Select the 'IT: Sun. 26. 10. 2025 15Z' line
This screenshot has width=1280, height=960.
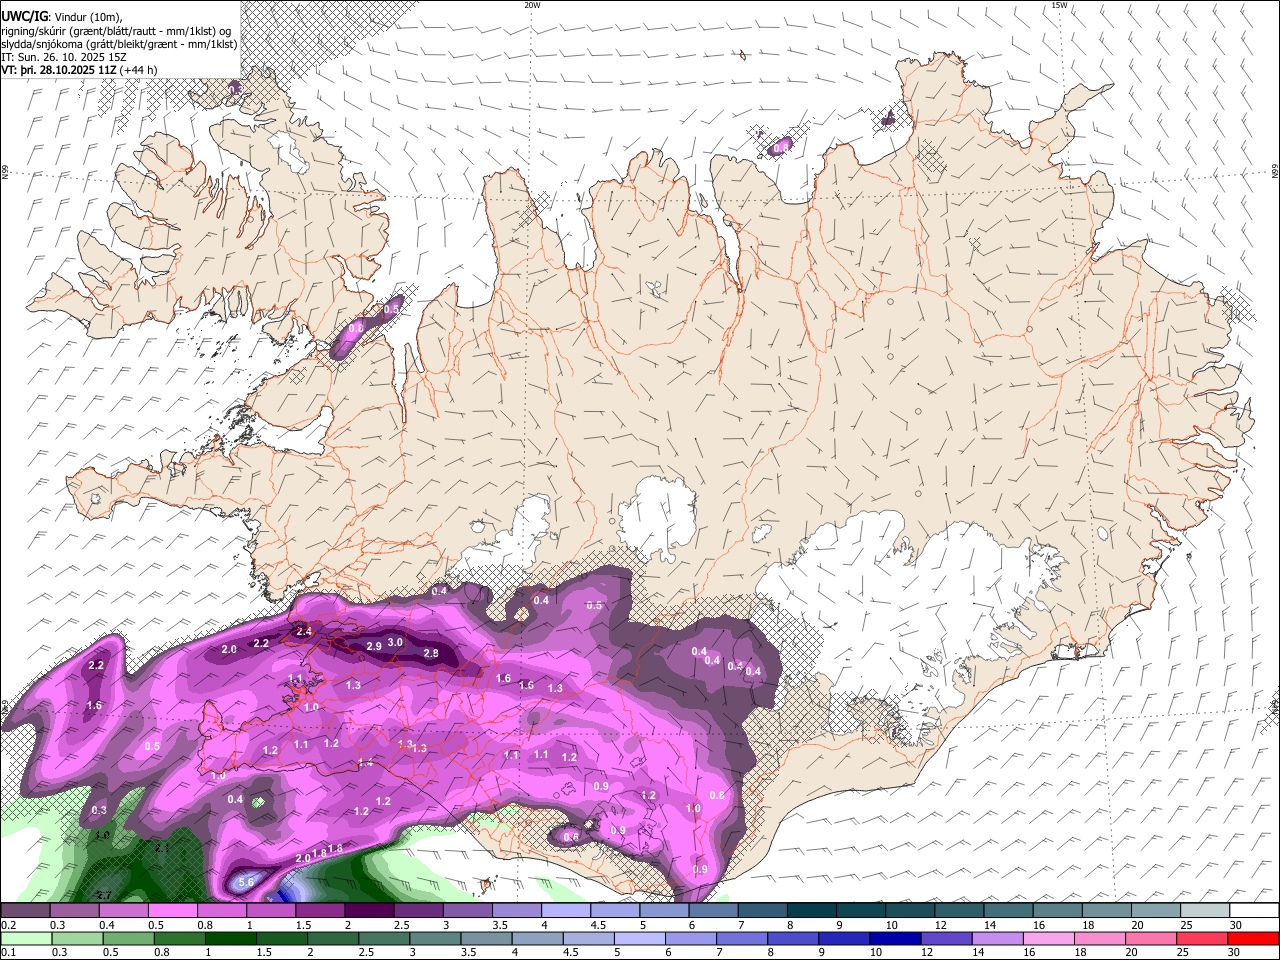62,57
